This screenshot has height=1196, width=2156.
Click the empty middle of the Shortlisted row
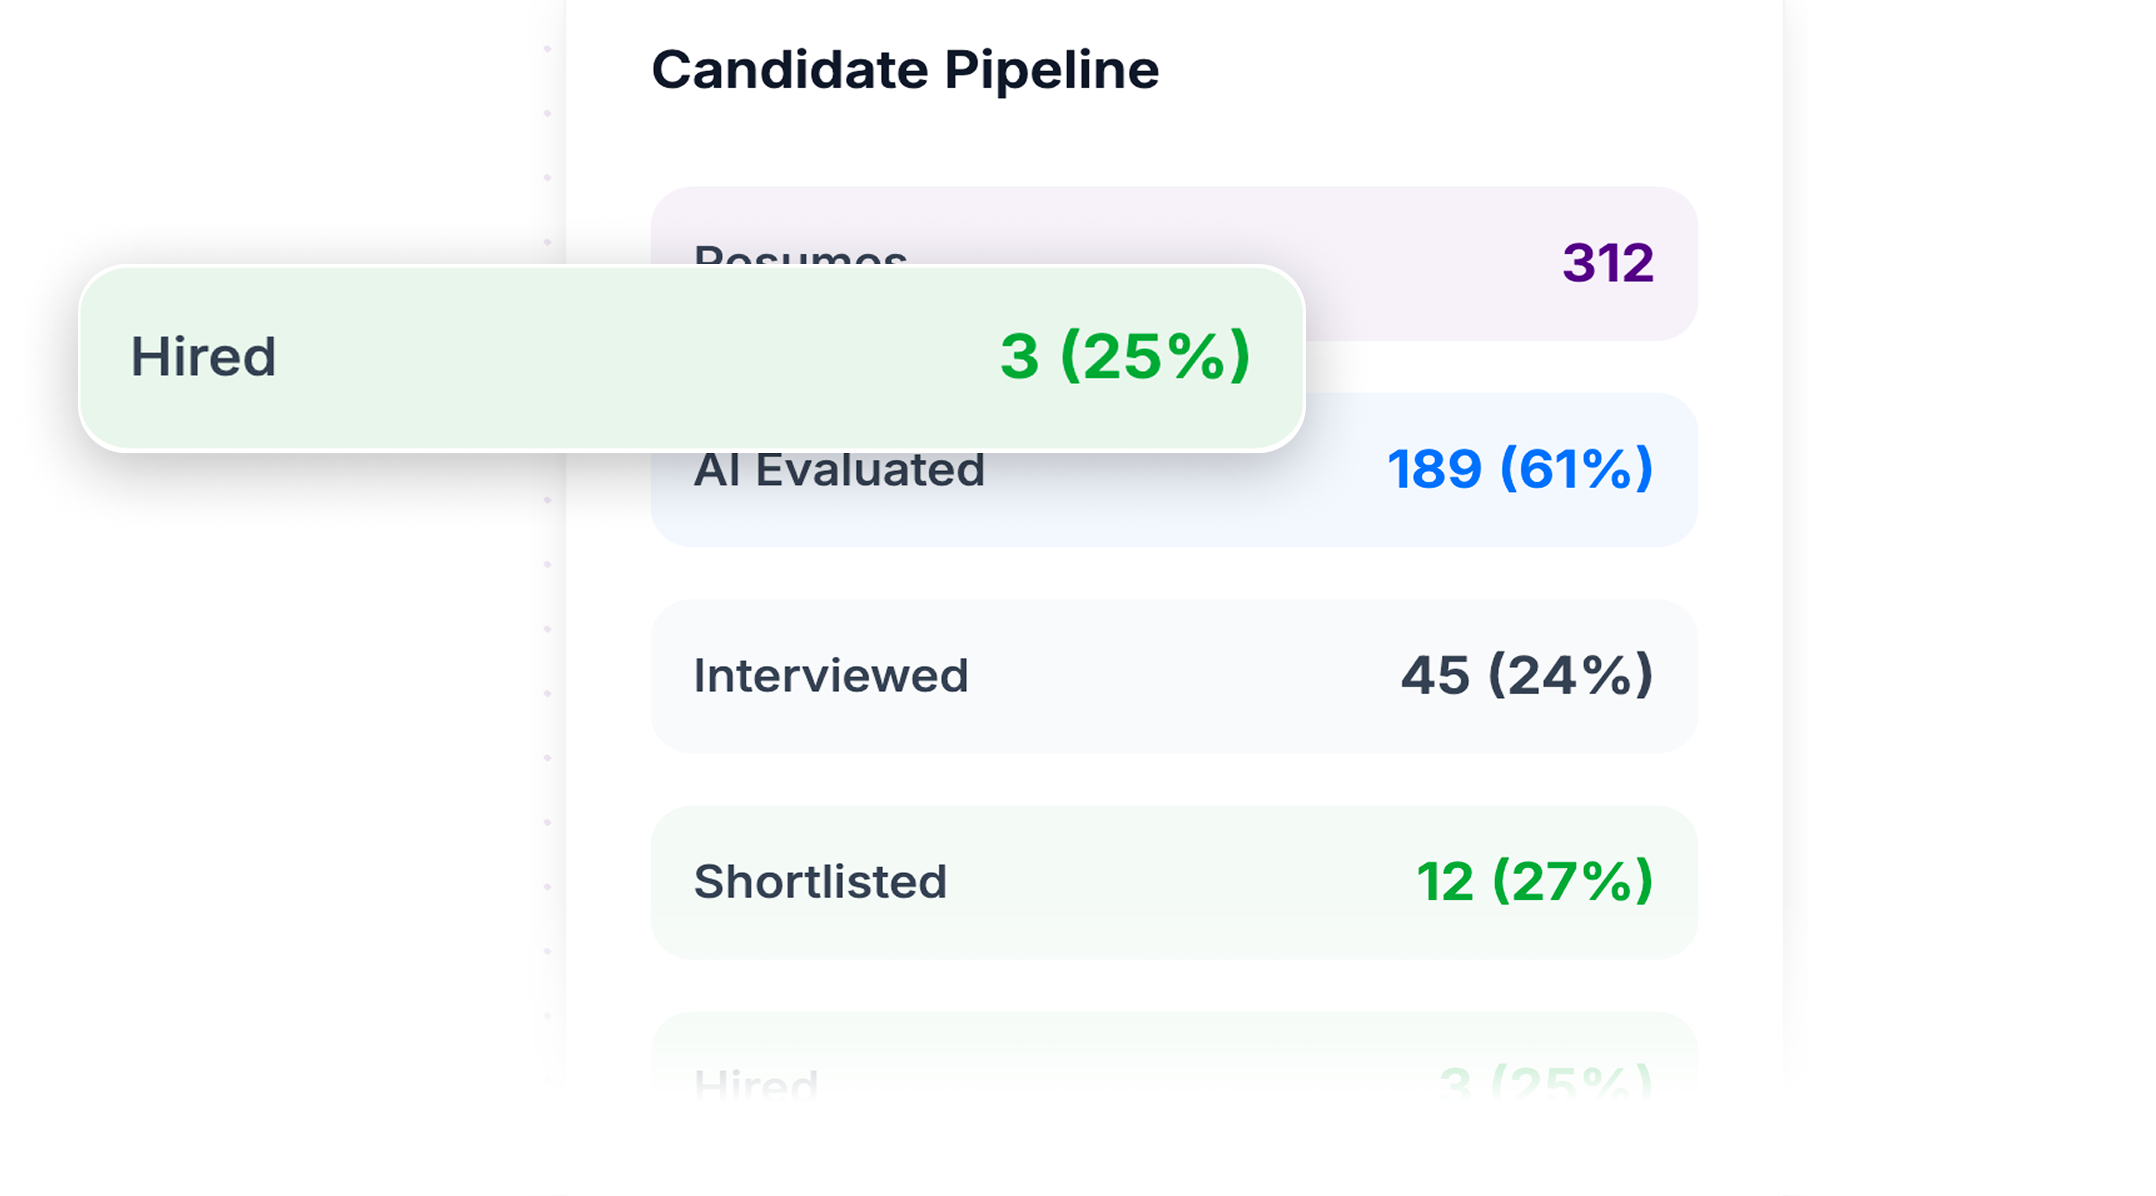1180,882
